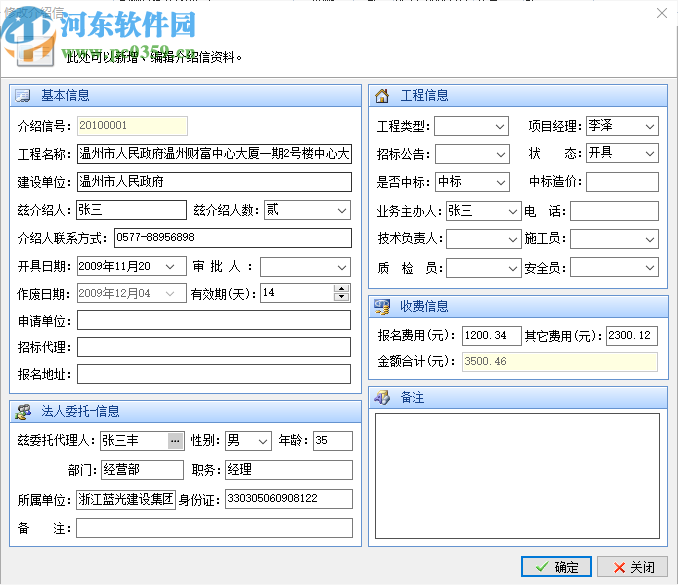Open the 招标公告 dropdown
The height and width of the screenshot is (585, 678).
coord(500,154)
